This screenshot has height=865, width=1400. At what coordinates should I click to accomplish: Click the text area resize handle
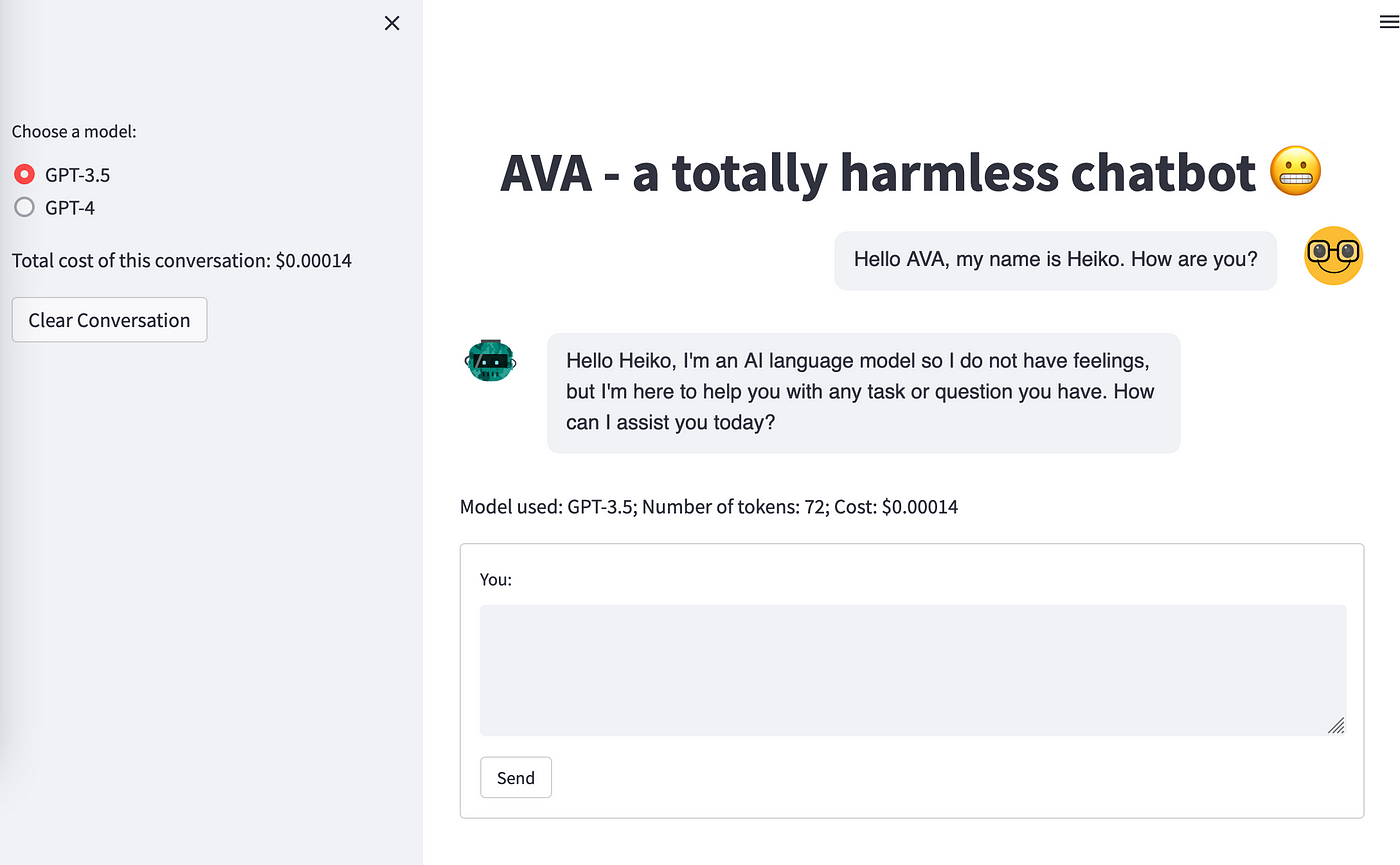(x=1336, y=726)
